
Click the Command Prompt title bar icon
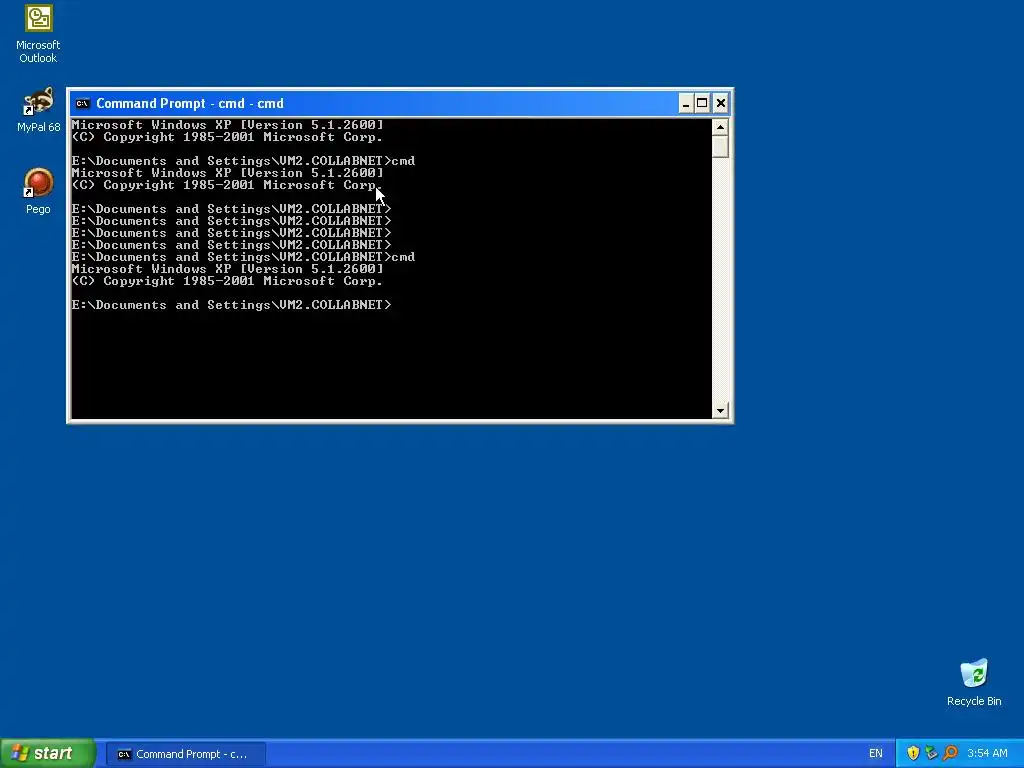coord(82,103)
